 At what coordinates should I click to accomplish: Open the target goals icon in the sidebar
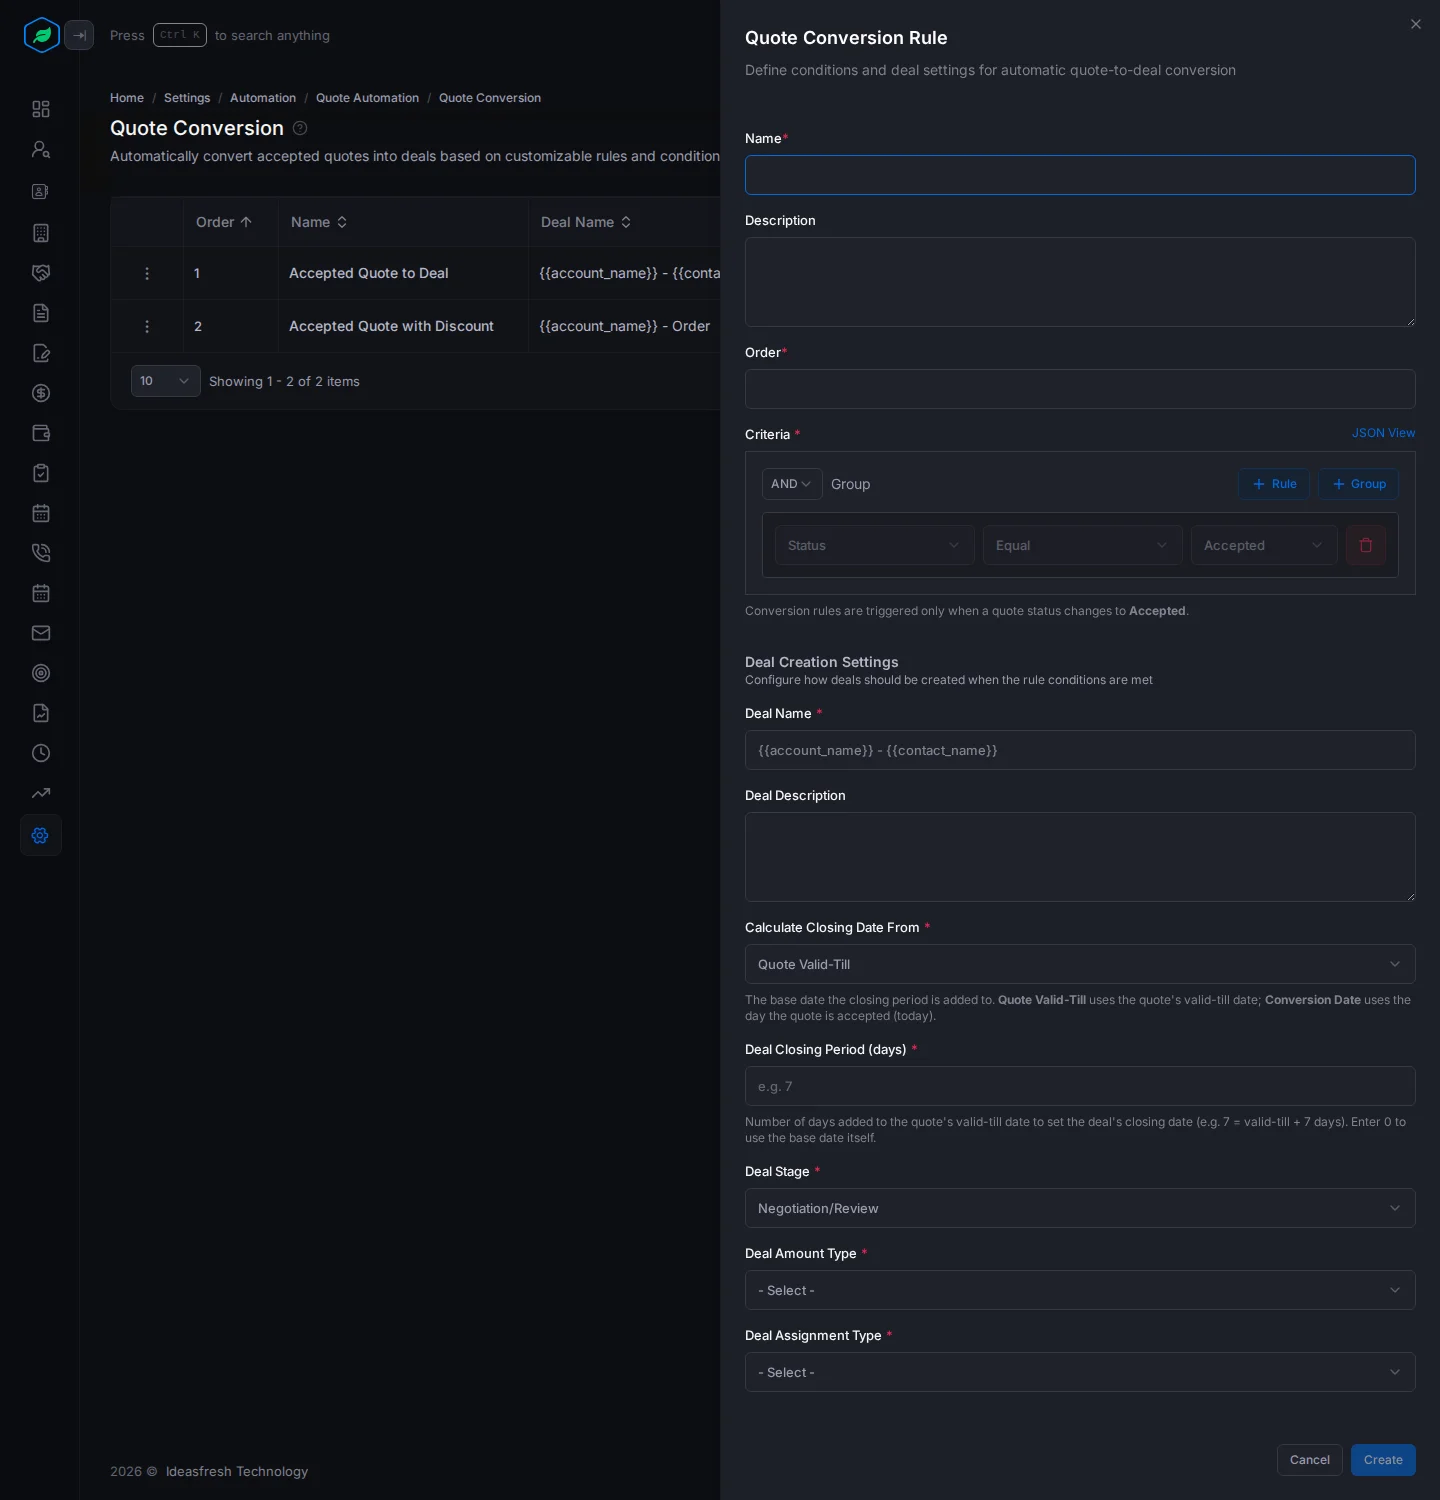pyautogui.click(x=41, y=673)
